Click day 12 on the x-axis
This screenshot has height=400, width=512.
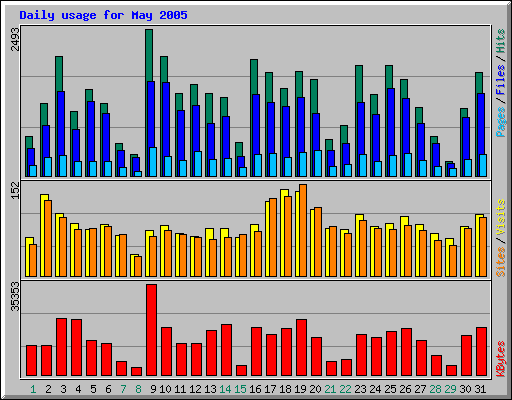(x=195, y=389)
